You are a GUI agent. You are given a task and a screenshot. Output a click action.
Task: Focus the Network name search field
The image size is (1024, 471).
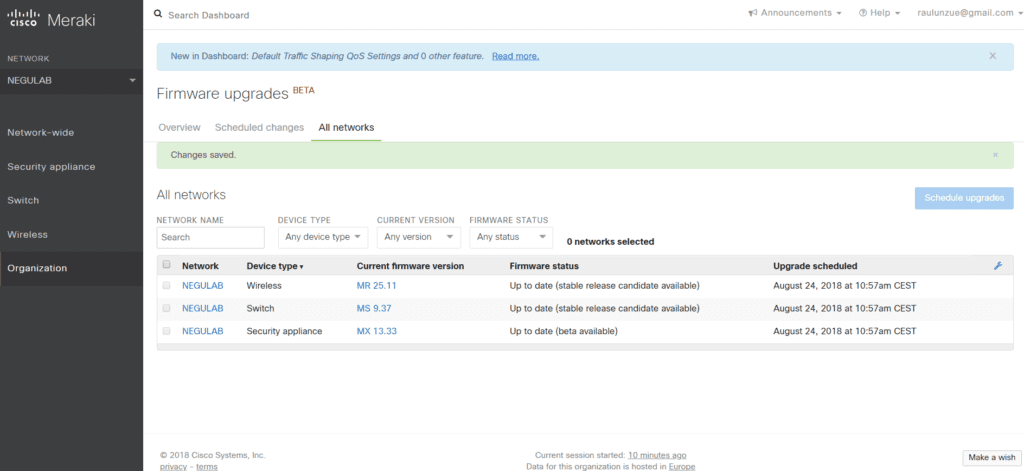point(210,237)
